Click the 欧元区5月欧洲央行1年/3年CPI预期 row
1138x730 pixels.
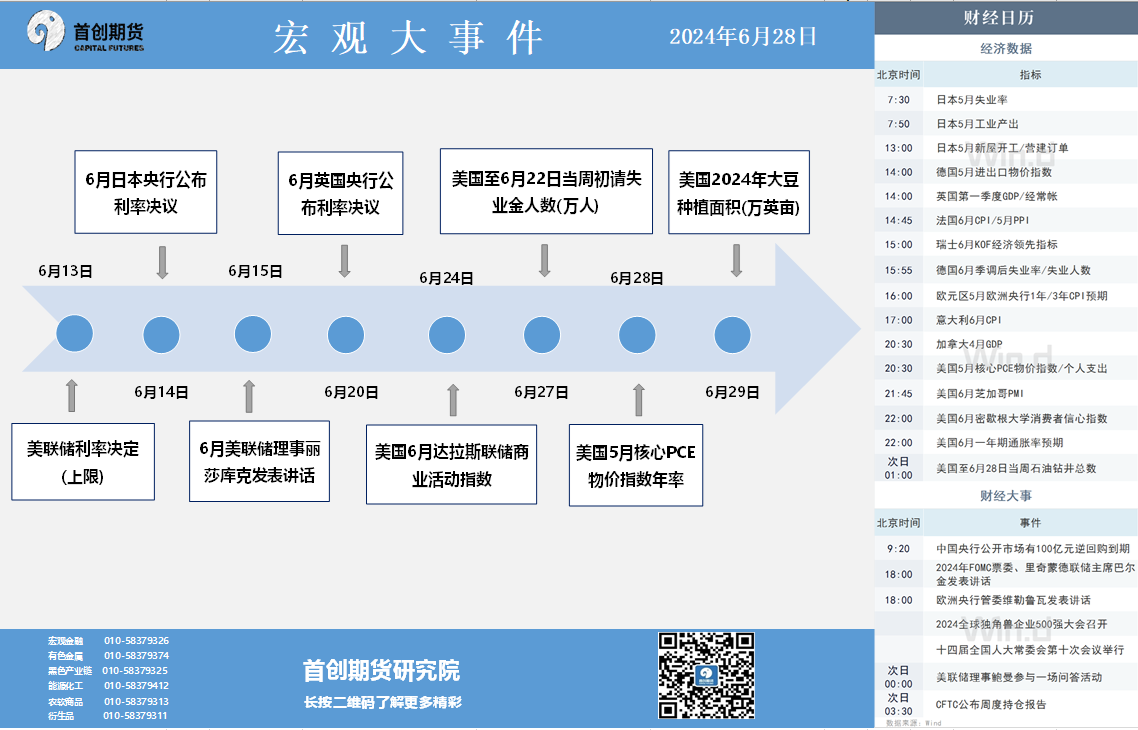[x=1006, y=296]
